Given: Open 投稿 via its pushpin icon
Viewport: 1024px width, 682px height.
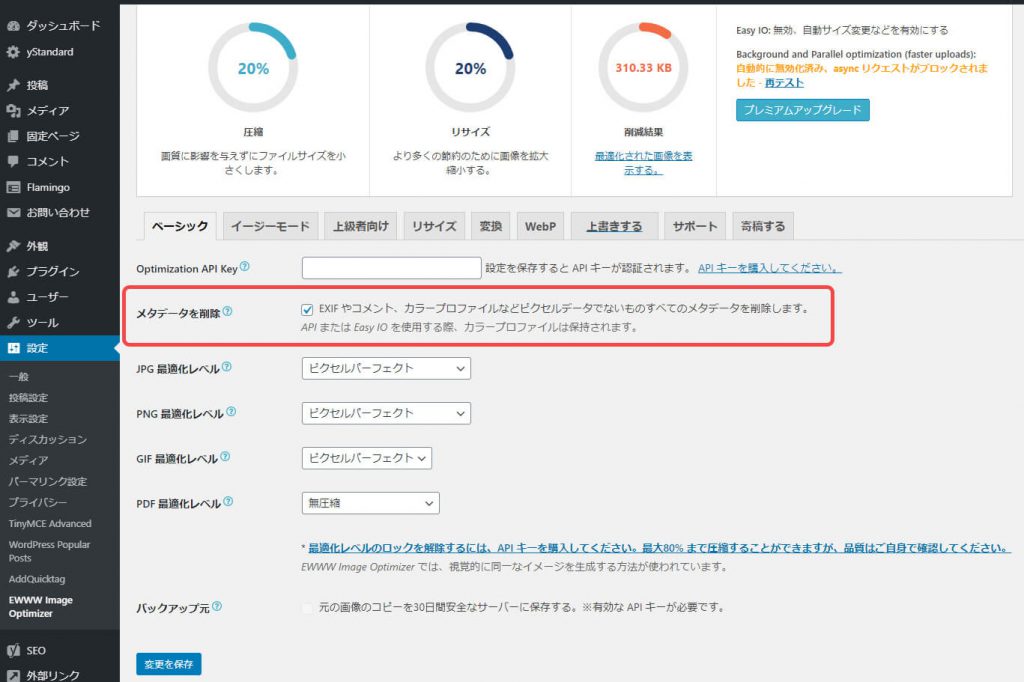Looking at the screenshot, I should (x=13, y=85).
